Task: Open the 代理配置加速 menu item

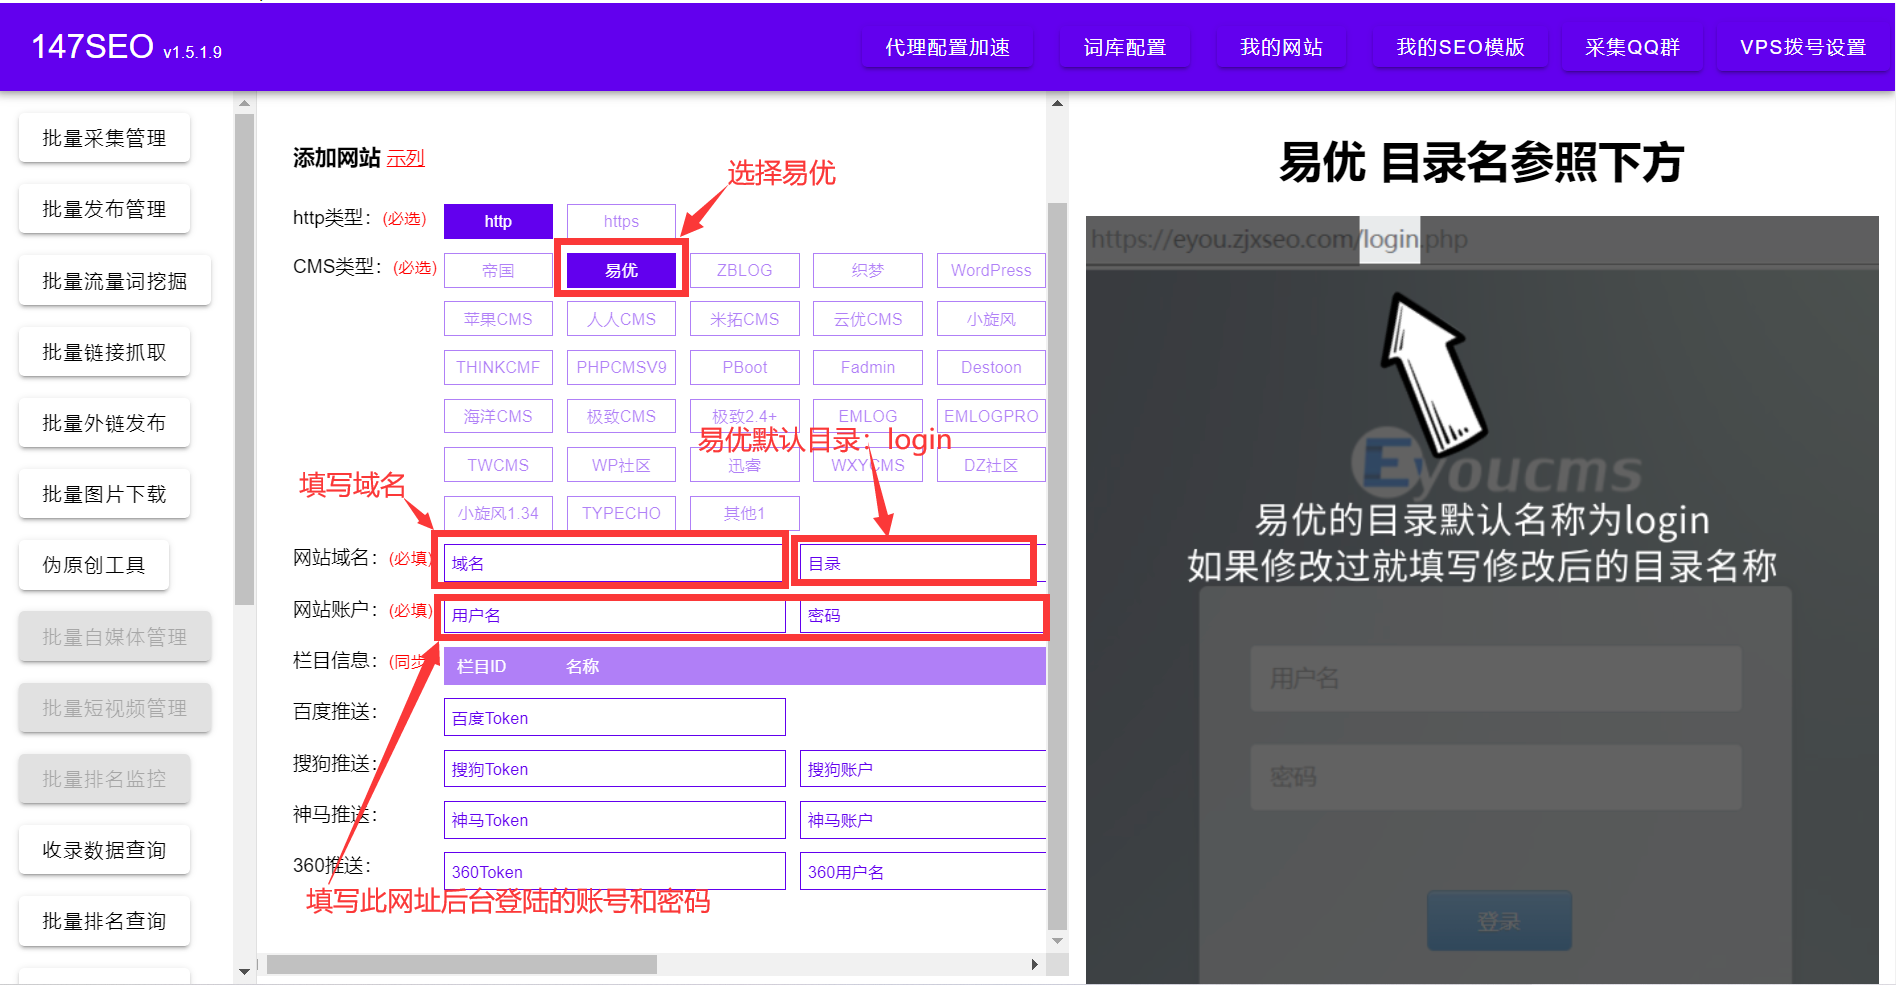Action: [947, 47]
